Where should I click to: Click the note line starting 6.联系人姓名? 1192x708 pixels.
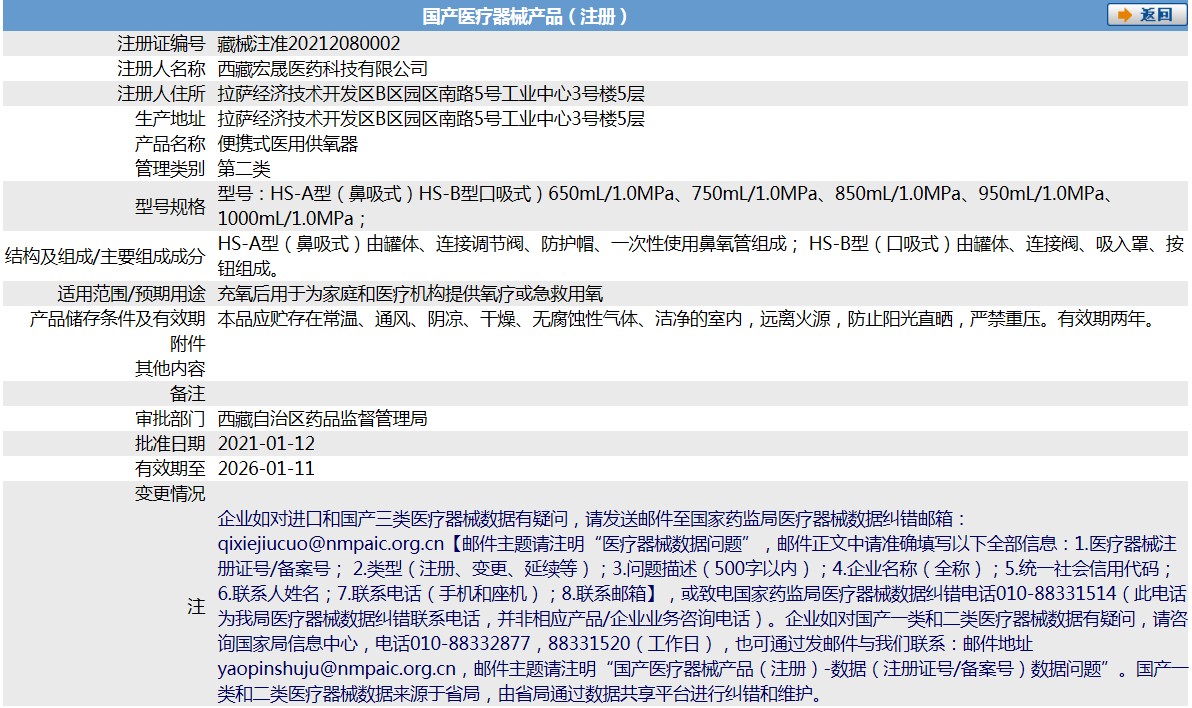701,595
